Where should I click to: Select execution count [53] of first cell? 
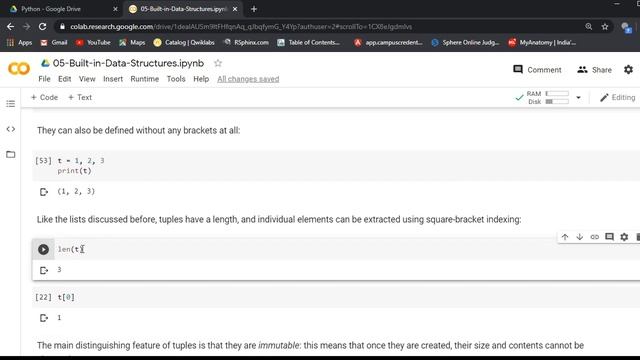pyautogui.click(x=43, y=160)
